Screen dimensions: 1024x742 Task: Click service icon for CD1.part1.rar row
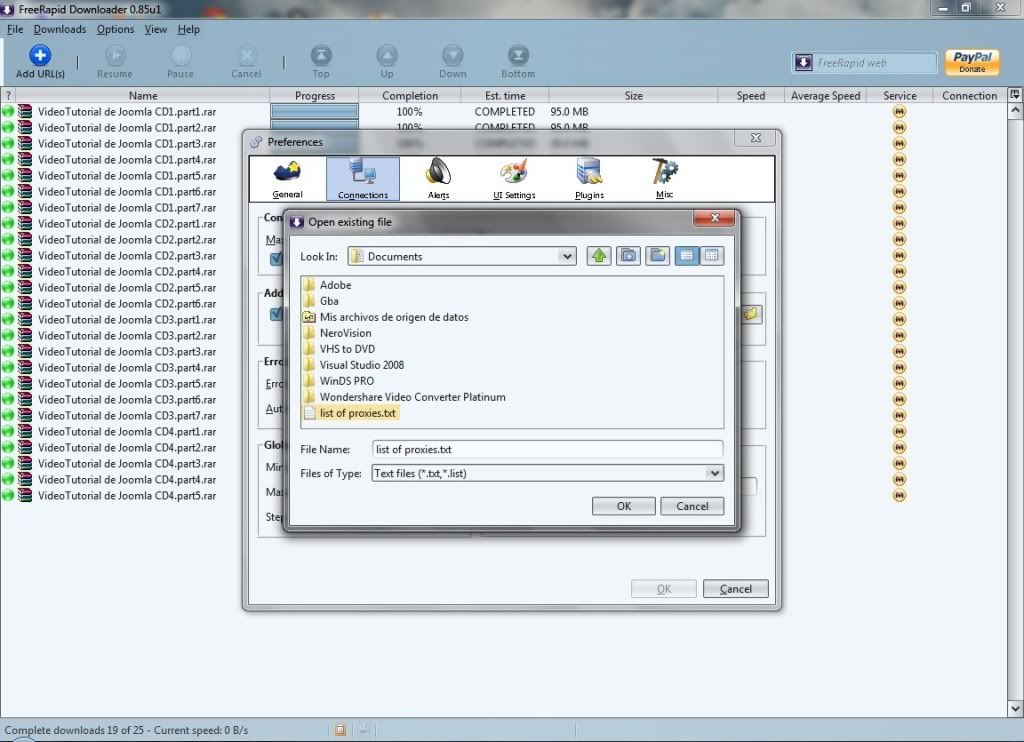[899, 112]
